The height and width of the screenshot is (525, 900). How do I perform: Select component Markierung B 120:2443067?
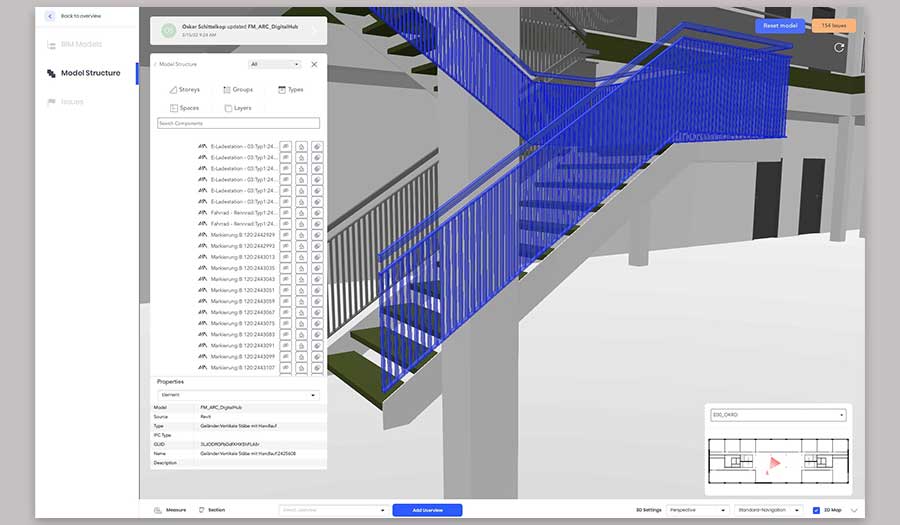pos(242,312)
